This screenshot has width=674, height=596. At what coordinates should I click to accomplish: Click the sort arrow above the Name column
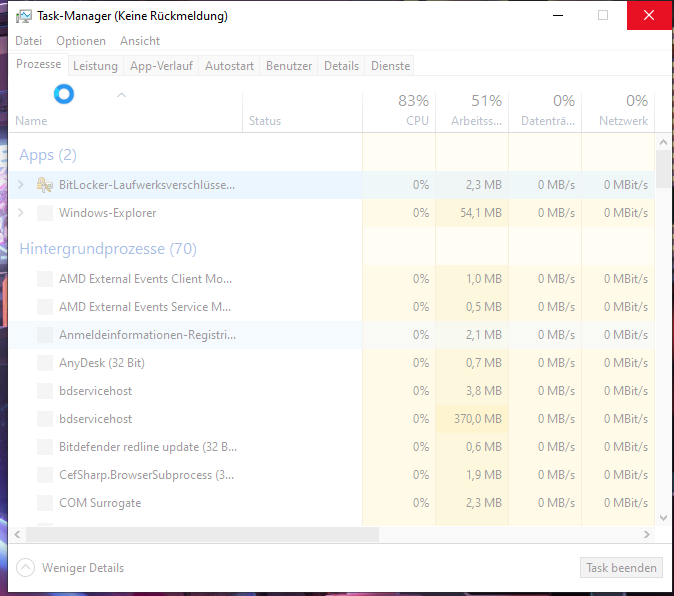click(122, 96)
